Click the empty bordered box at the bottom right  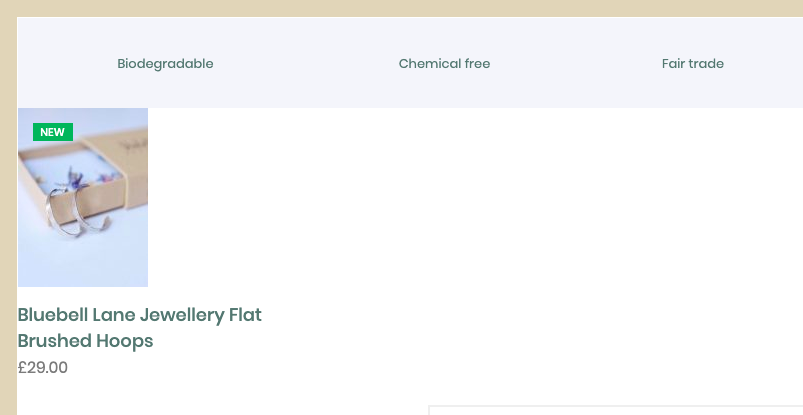pyautogui.click(x=616, y=410)
